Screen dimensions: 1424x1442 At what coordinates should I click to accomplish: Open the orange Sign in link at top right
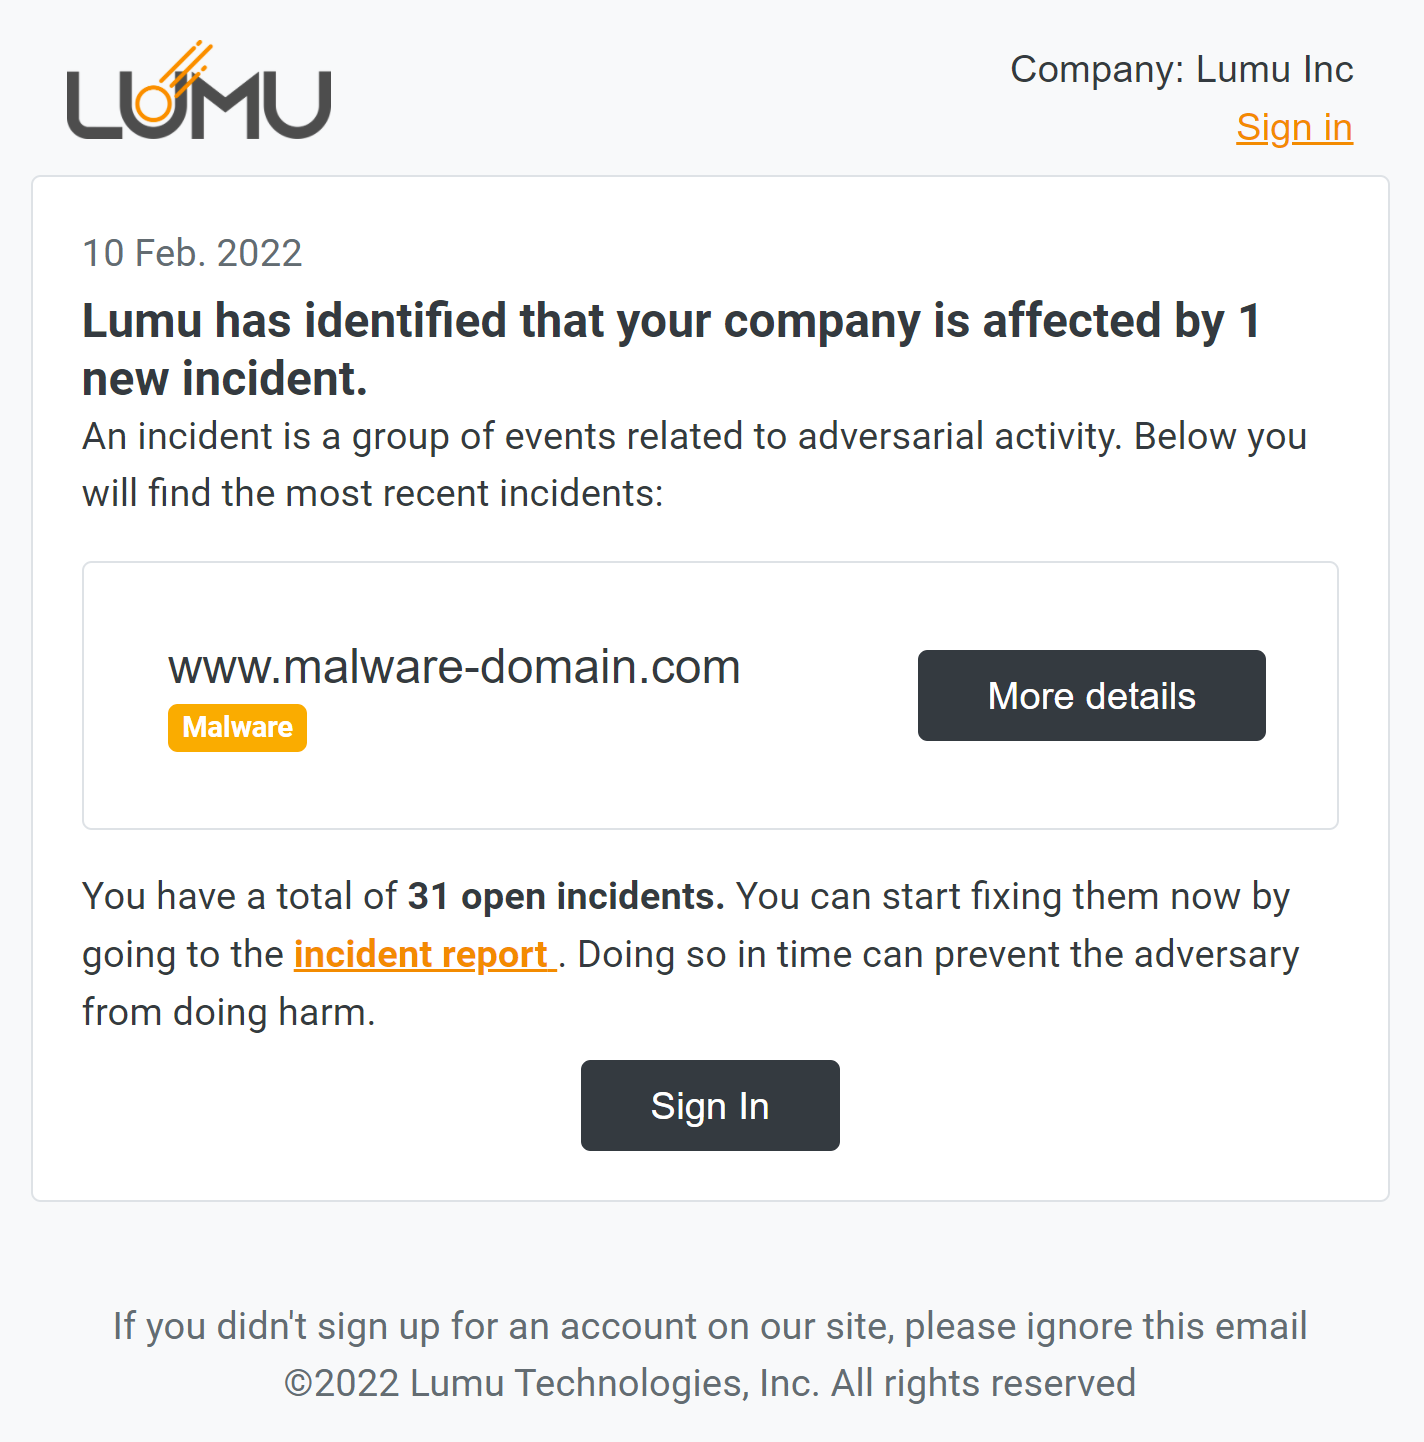pyautogui.click(x=1294, y=128)
